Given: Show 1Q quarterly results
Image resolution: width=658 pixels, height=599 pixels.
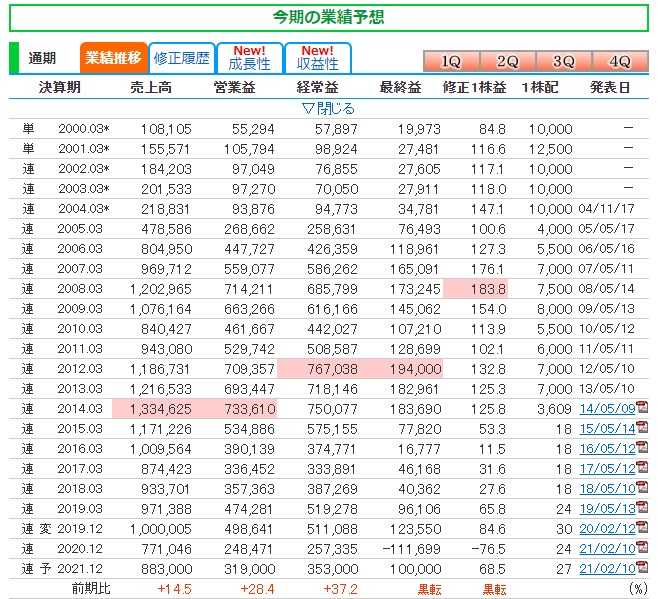Looking at the screenshot, I should pyautogui.click(x=451, y=60).
